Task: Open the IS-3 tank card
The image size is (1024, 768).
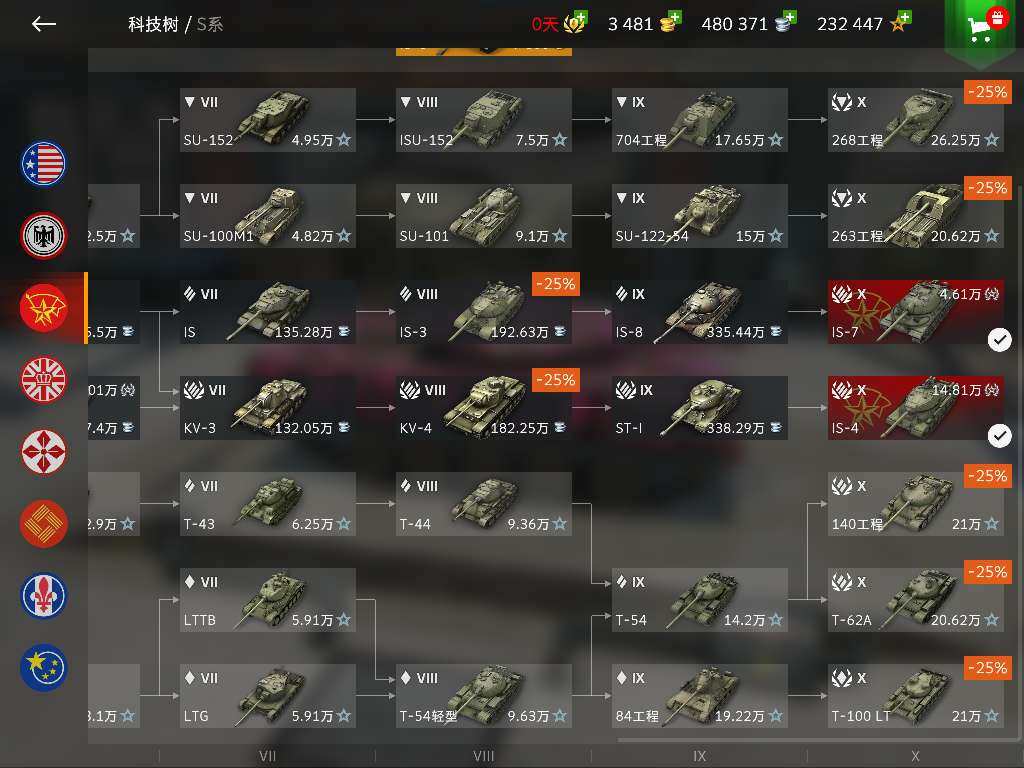Action: tap(484, 312)
